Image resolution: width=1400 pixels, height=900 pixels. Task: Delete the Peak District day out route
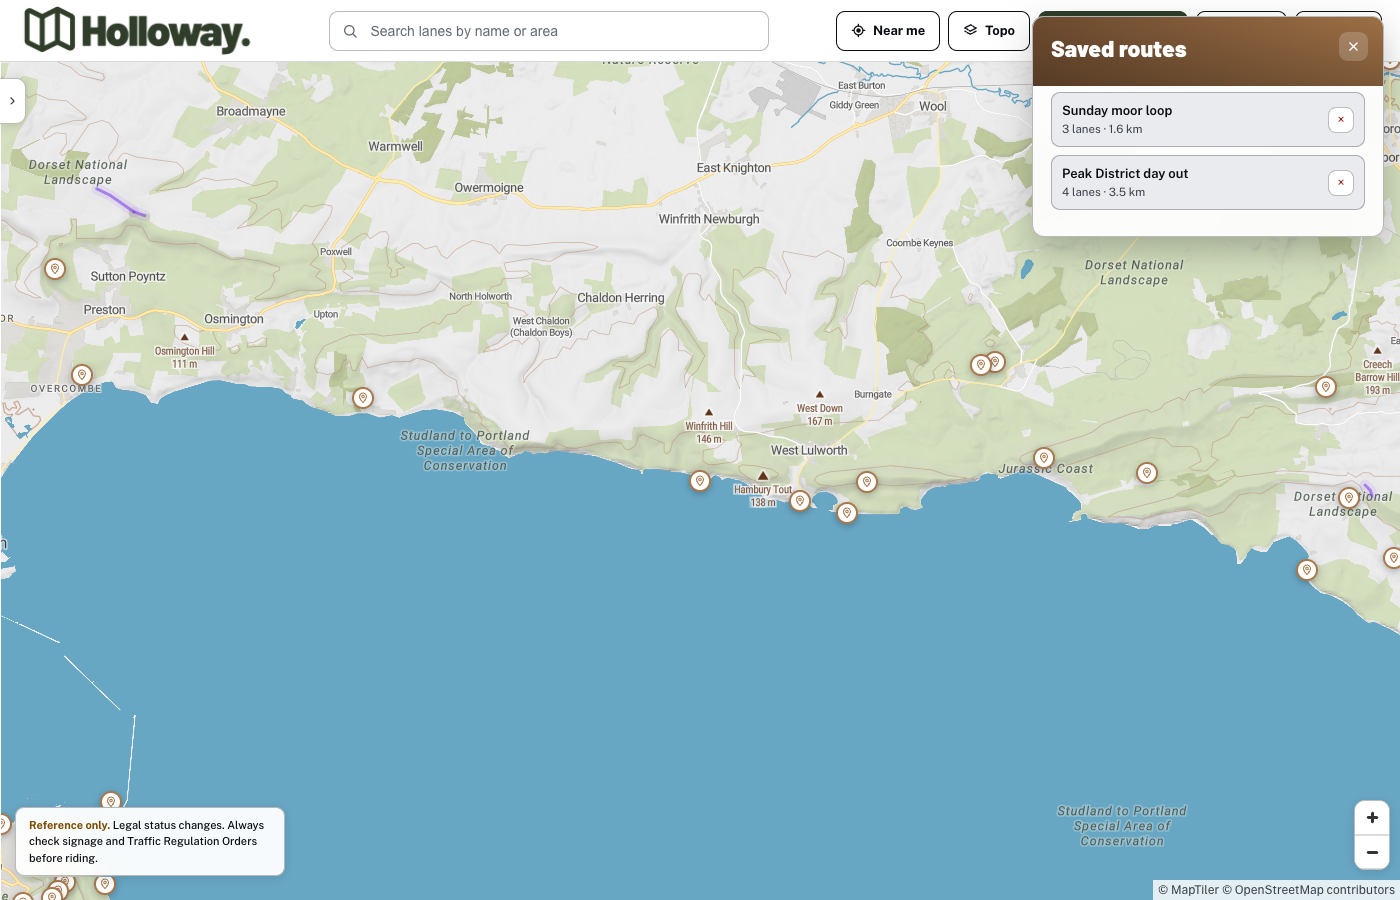click(x=1341, y=182)
